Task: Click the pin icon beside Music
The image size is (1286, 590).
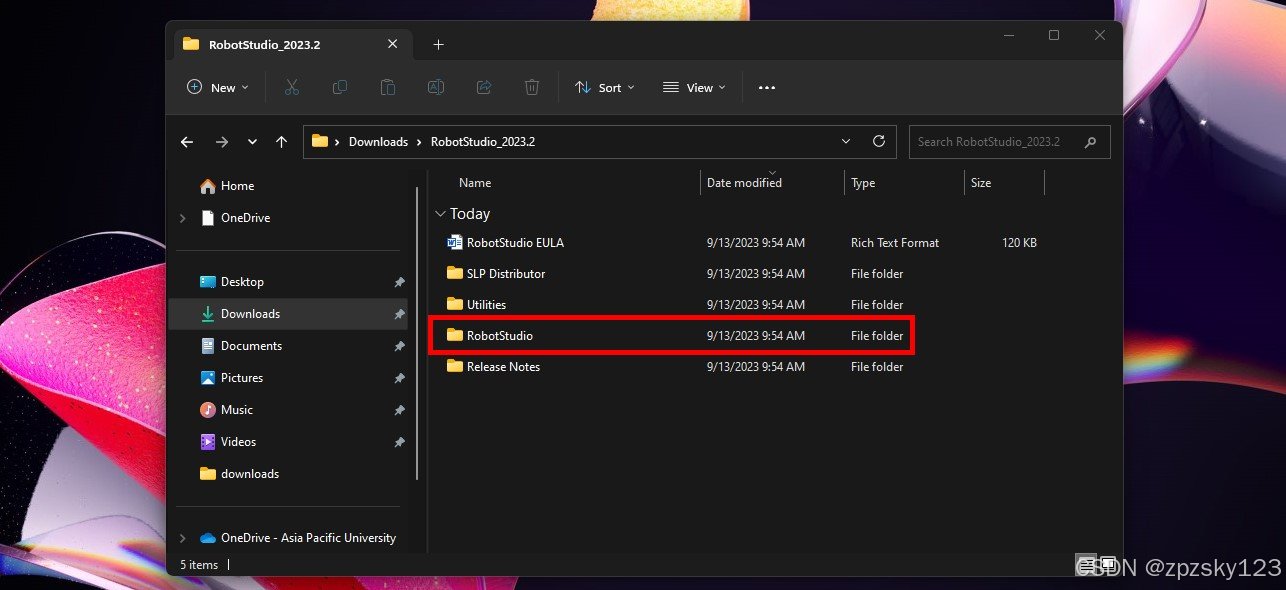Action: [x=399, y=410]
